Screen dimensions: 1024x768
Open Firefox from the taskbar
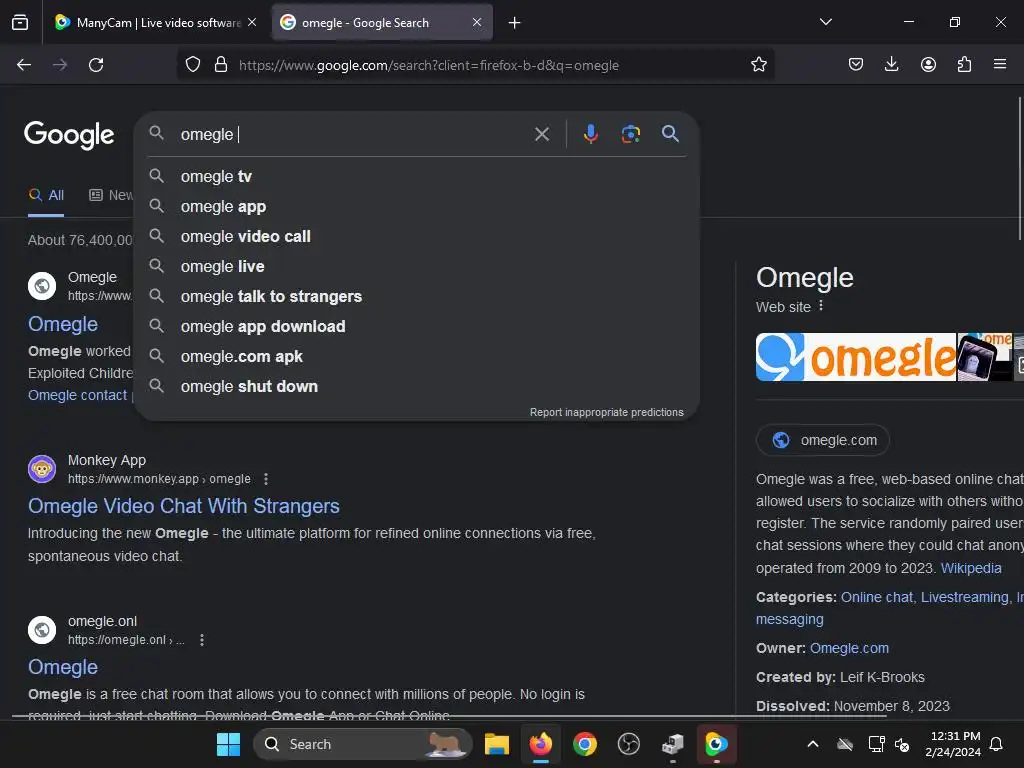coord(541,744)
